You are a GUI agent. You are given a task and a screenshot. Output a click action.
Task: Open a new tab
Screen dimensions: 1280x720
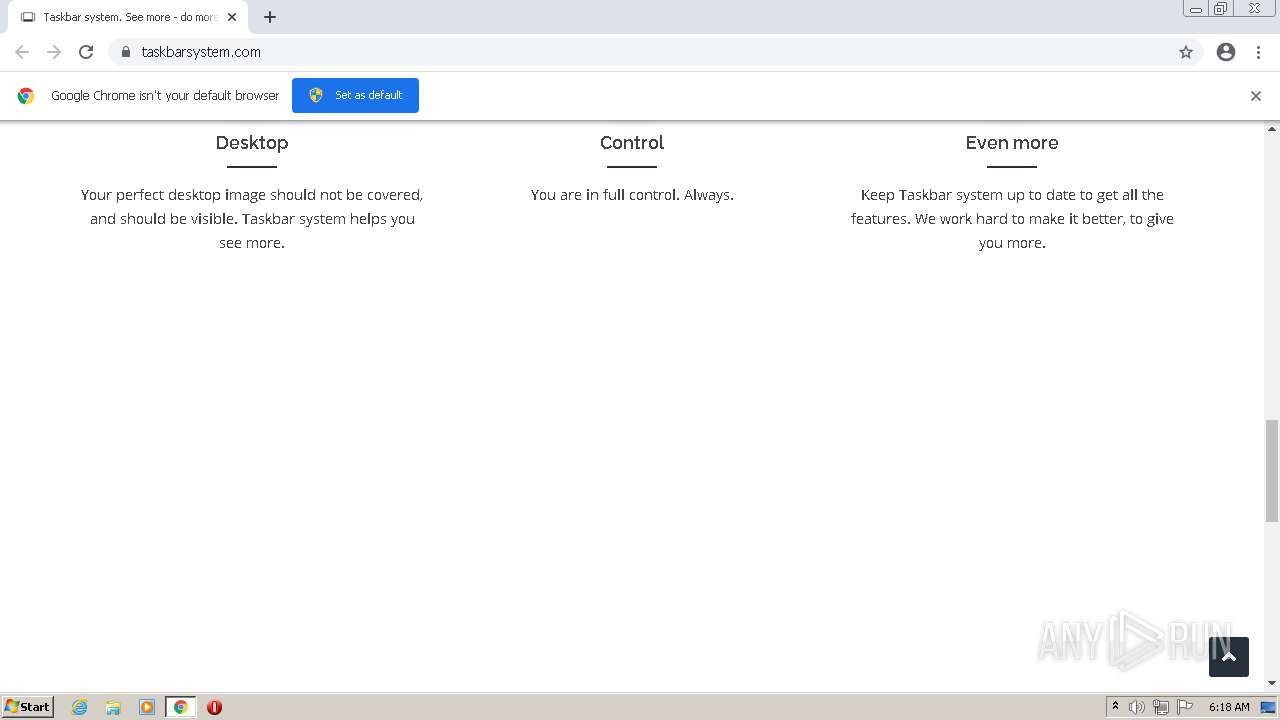tap(270, 17)
